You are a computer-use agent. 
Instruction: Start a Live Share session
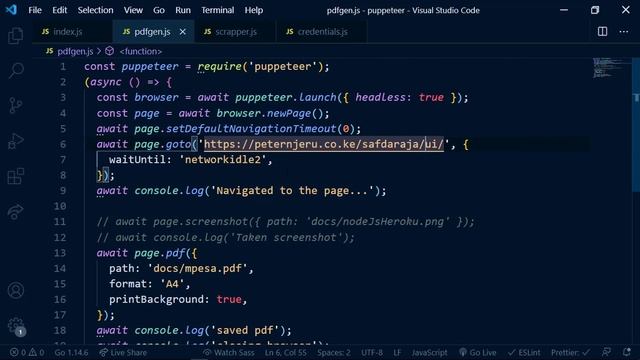pos(123,353)
